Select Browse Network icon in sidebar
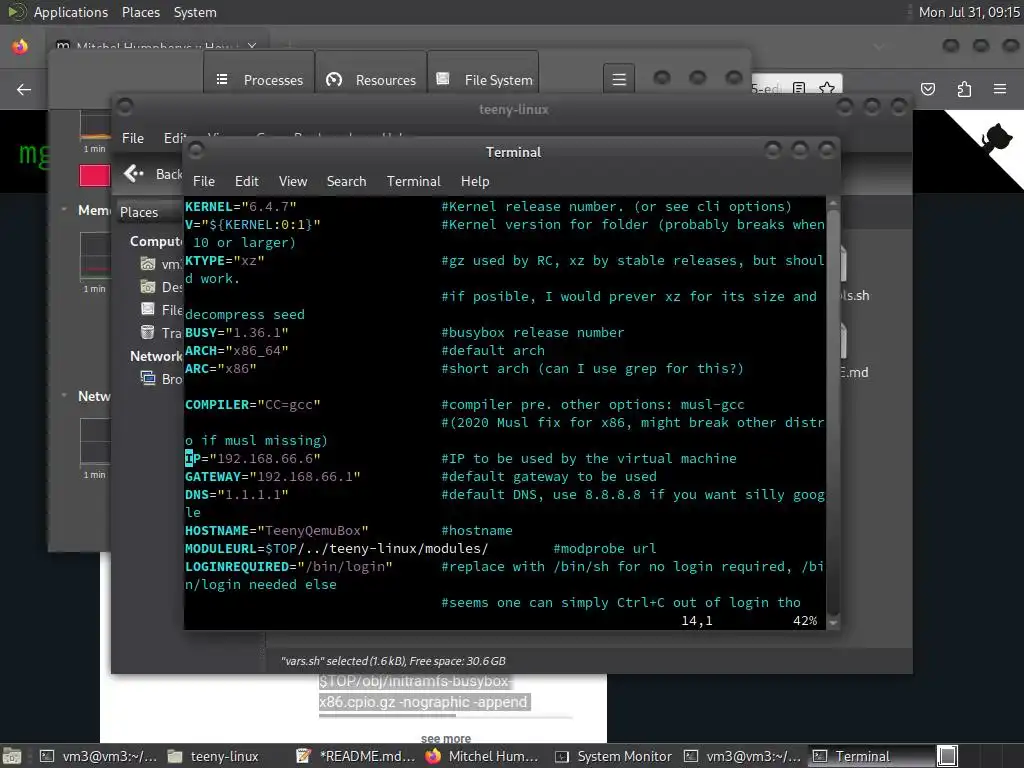 (148, 378)
